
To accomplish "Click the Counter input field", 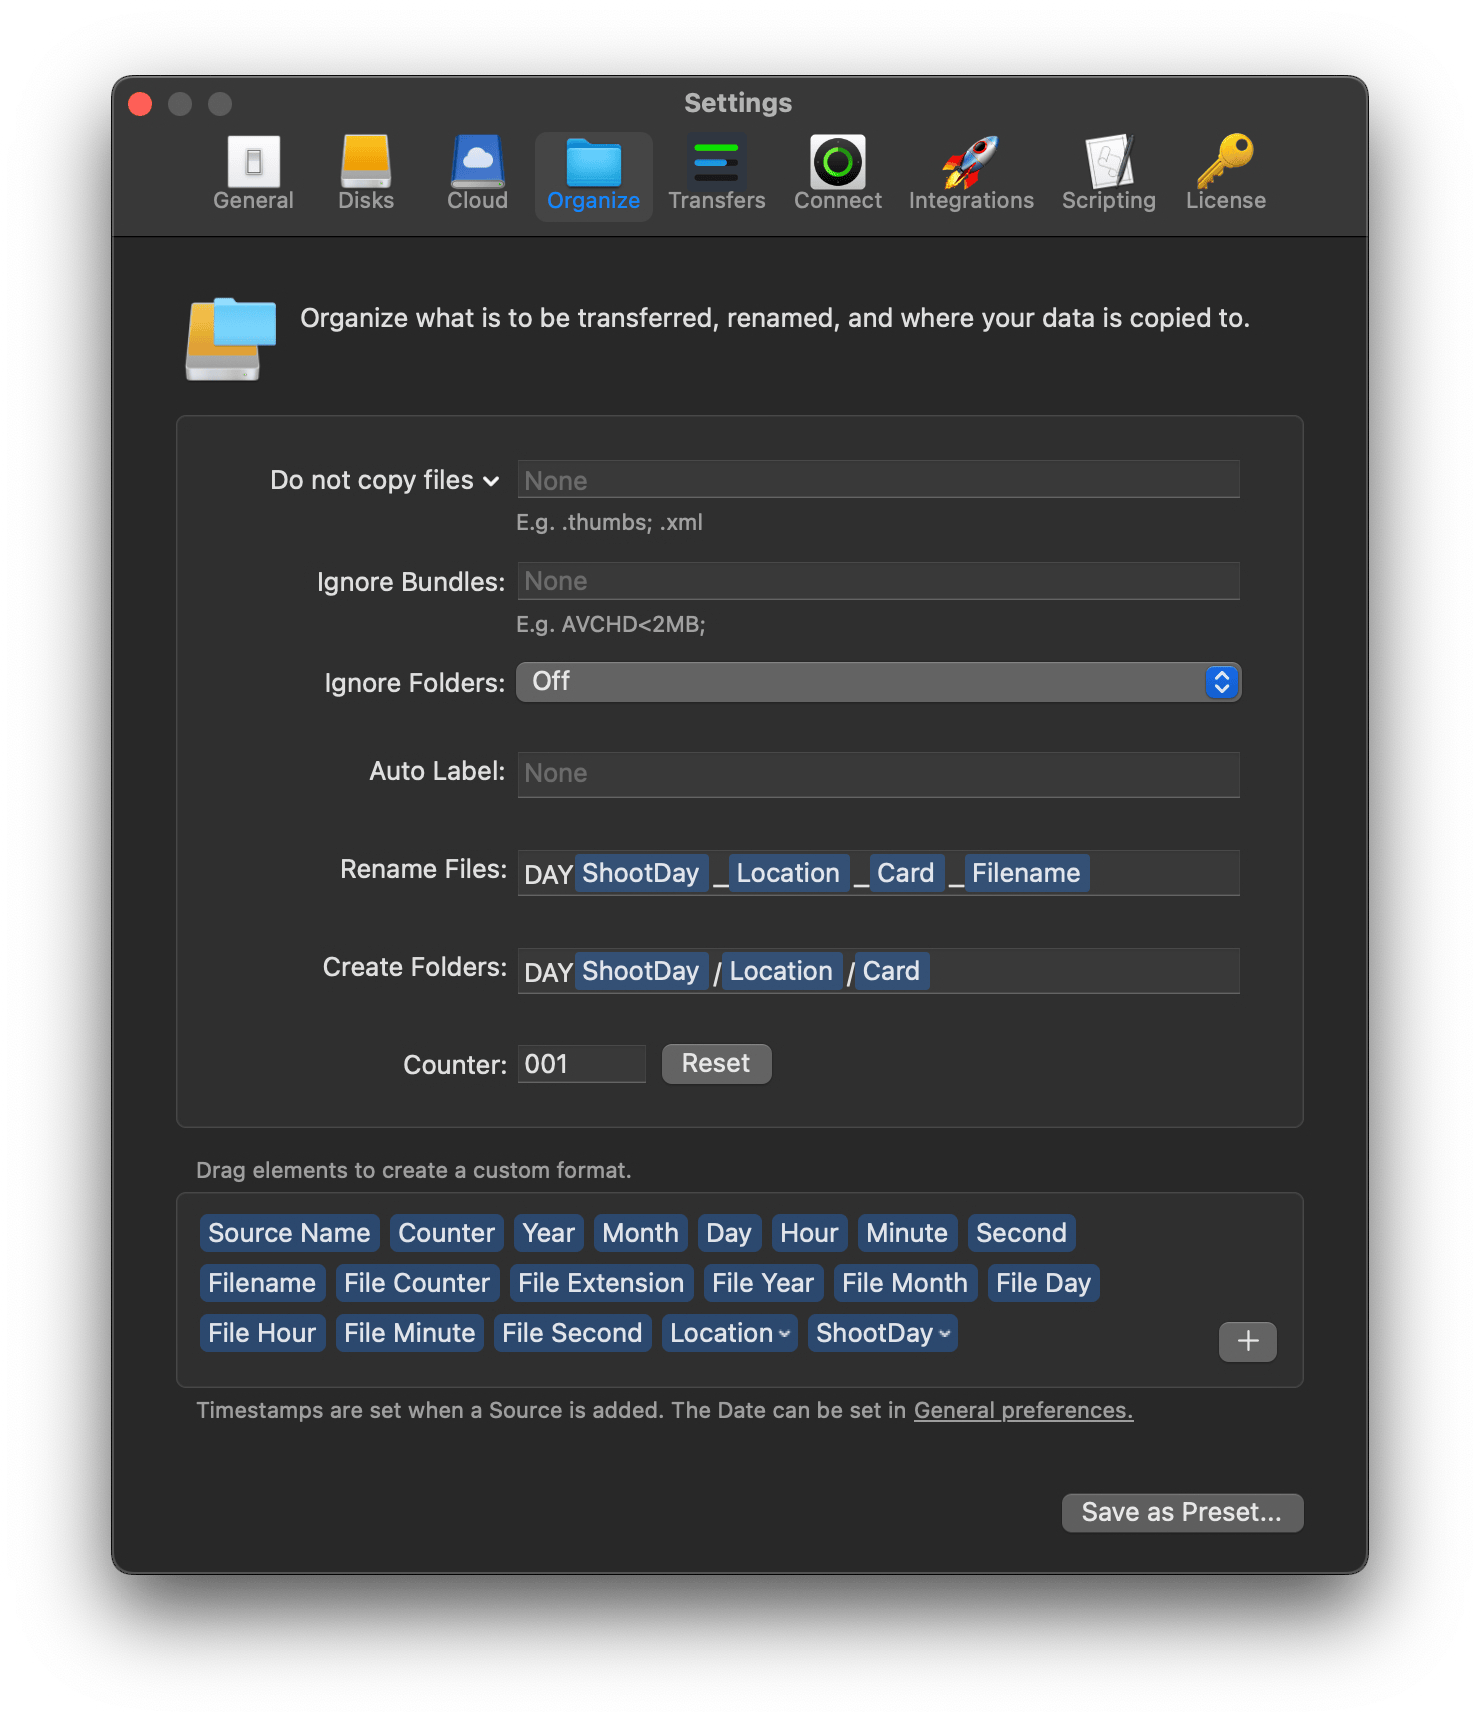I will (581, 1064).
